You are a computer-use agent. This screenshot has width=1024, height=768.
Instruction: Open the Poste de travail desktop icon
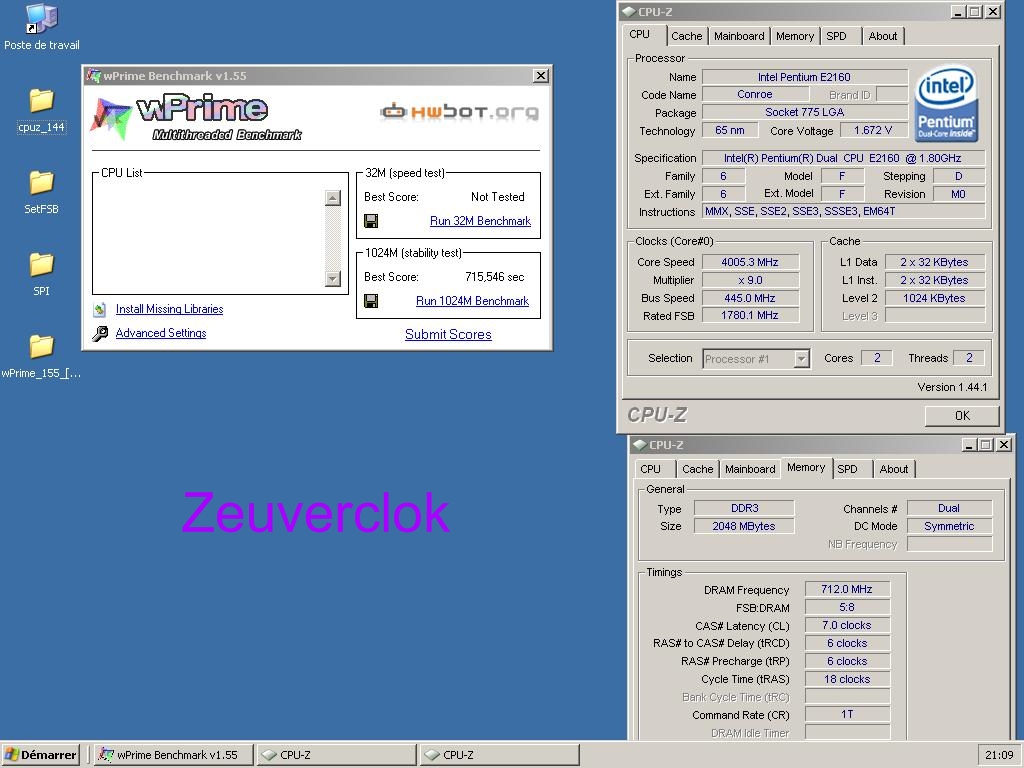pyautogui.click(x=42, y=20)
